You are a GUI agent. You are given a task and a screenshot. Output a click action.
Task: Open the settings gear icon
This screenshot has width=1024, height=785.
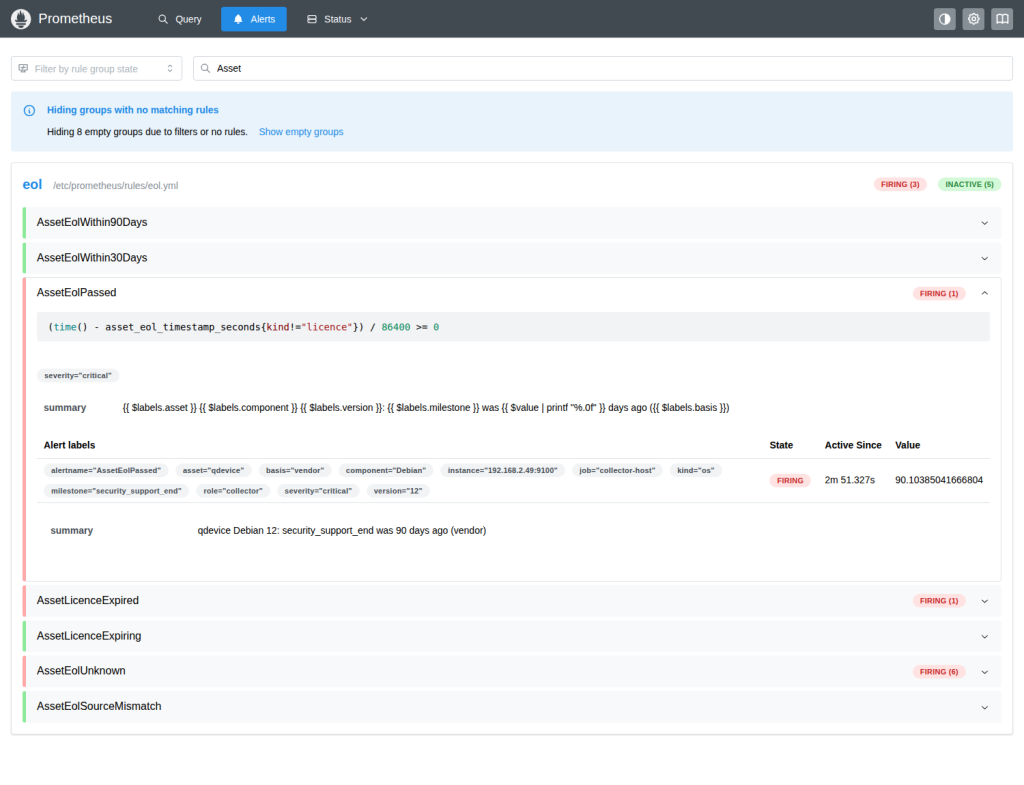point(973,19)
